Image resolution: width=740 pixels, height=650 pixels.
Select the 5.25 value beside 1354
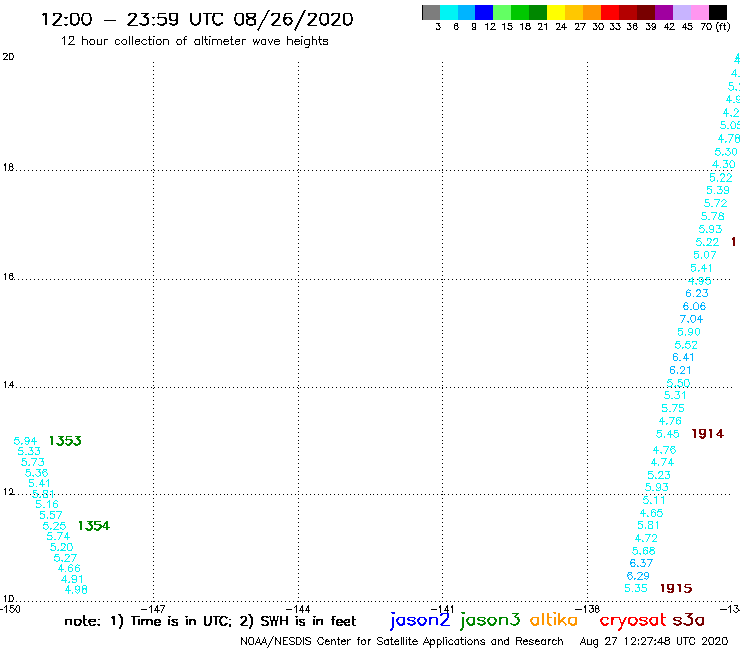pos(54,526)
